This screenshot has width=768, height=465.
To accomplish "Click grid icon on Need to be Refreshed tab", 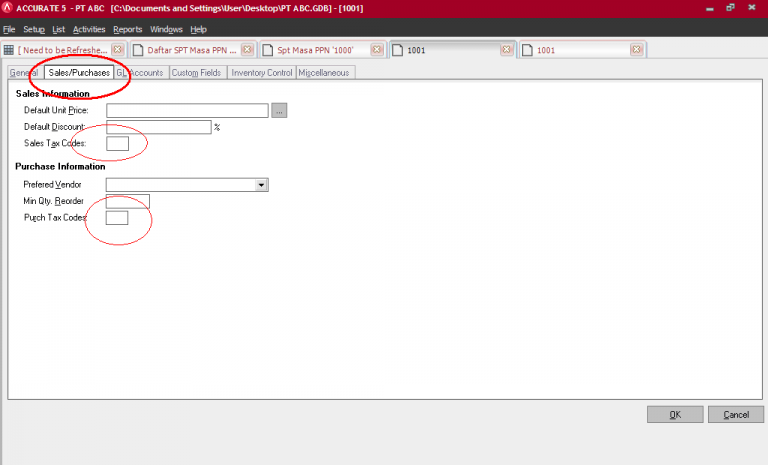I will click(8, 50).
